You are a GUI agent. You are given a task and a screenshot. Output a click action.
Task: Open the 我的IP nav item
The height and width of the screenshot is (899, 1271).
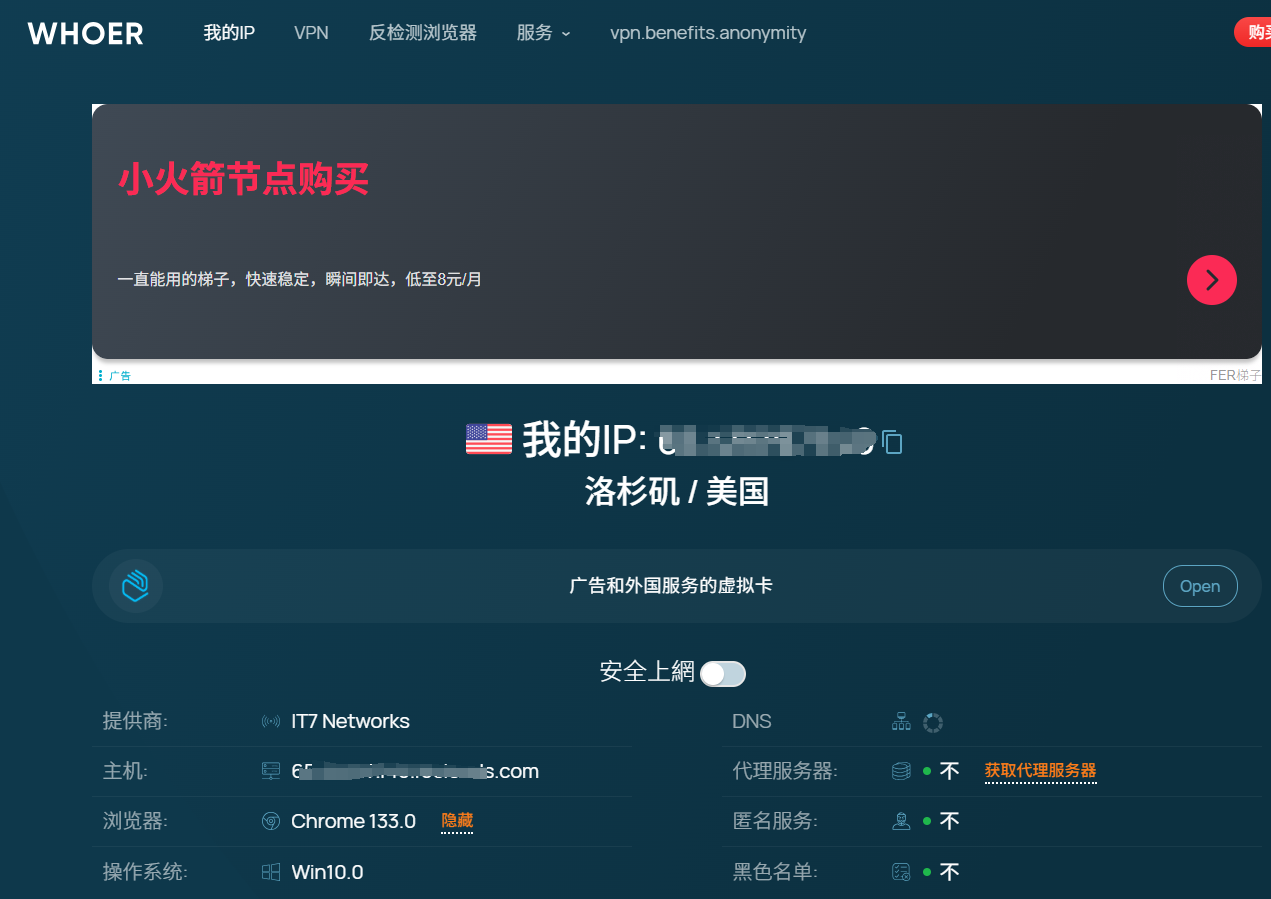229,33
